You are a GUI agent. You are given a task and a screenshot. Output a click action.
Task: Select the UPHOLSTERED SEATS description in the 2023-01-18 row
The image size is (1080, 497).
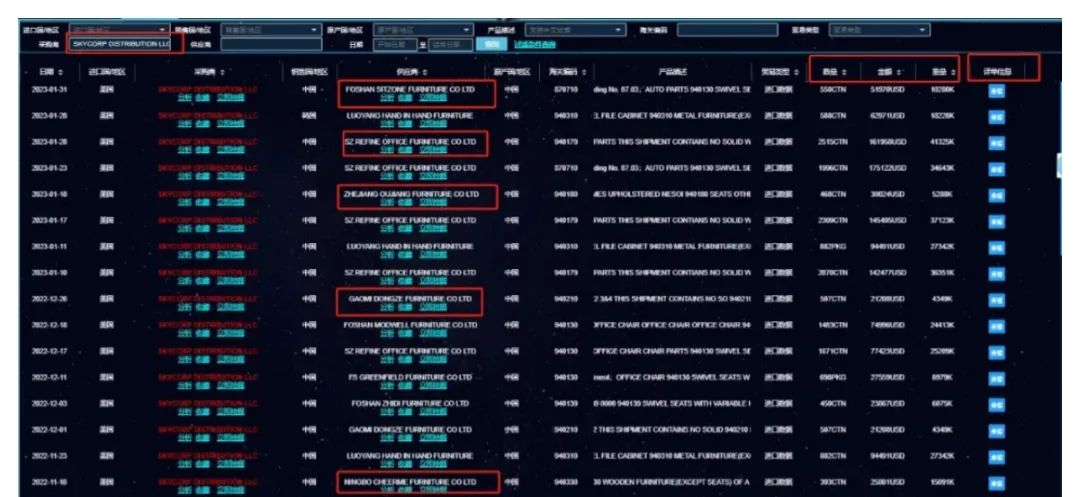671,195
